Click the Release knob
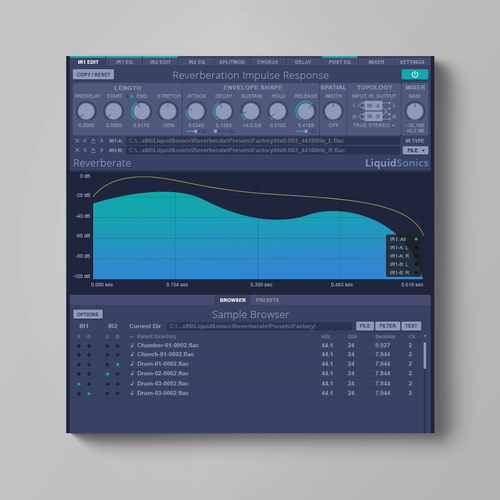500x500 pixels. 305,111
